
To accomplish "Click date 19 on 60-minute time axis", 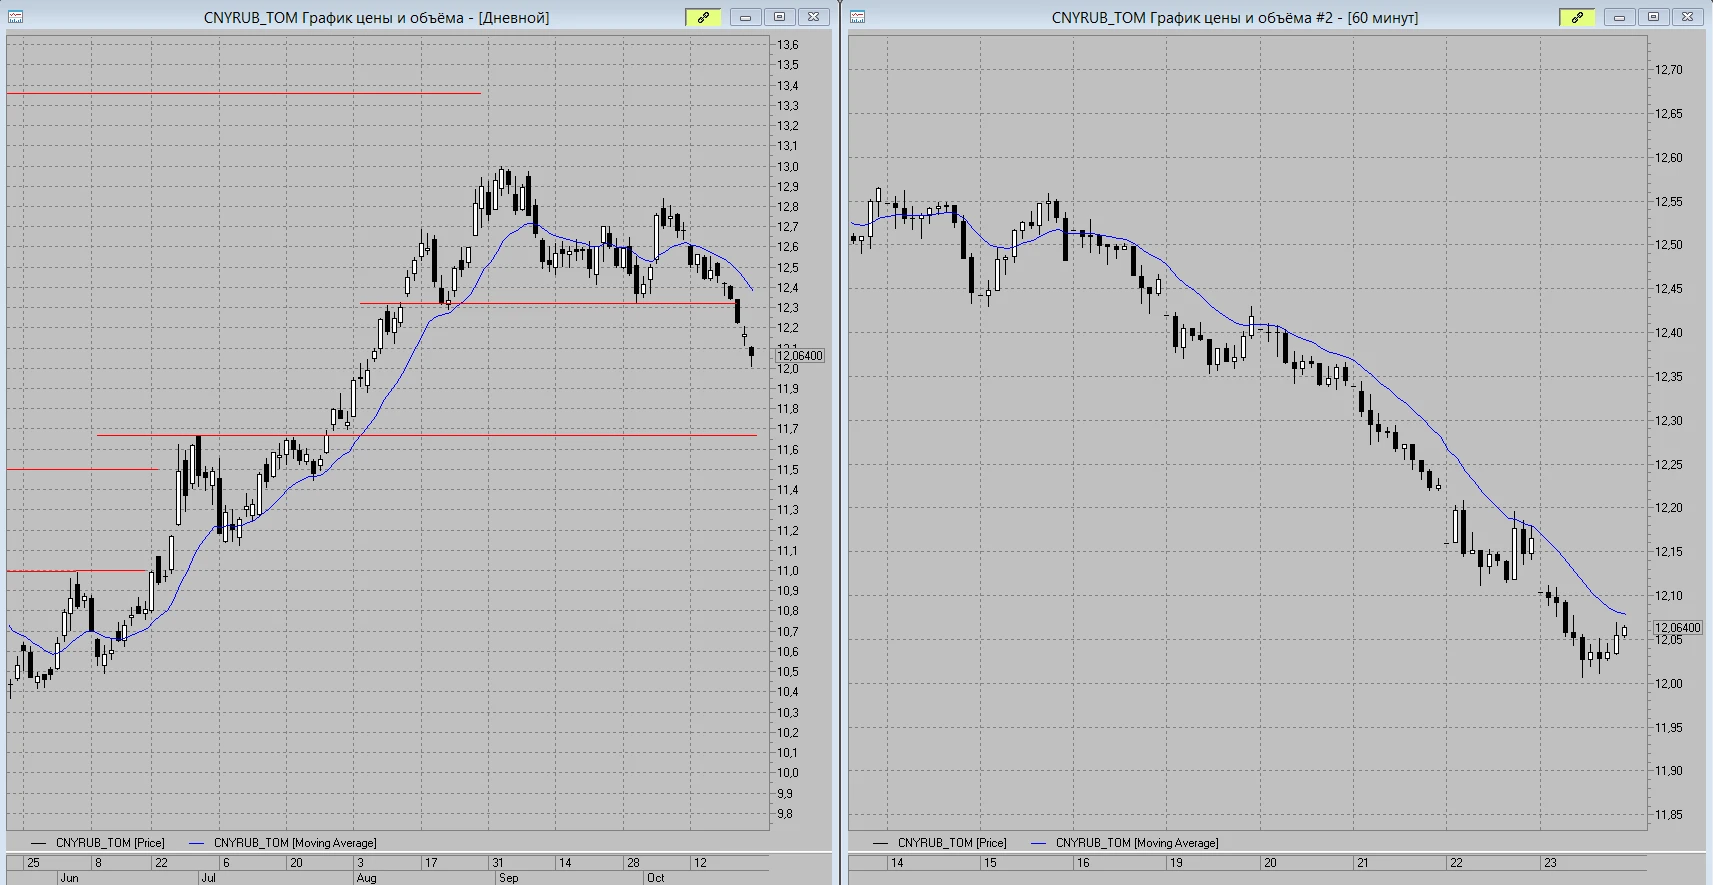I will click(1176, 862).
